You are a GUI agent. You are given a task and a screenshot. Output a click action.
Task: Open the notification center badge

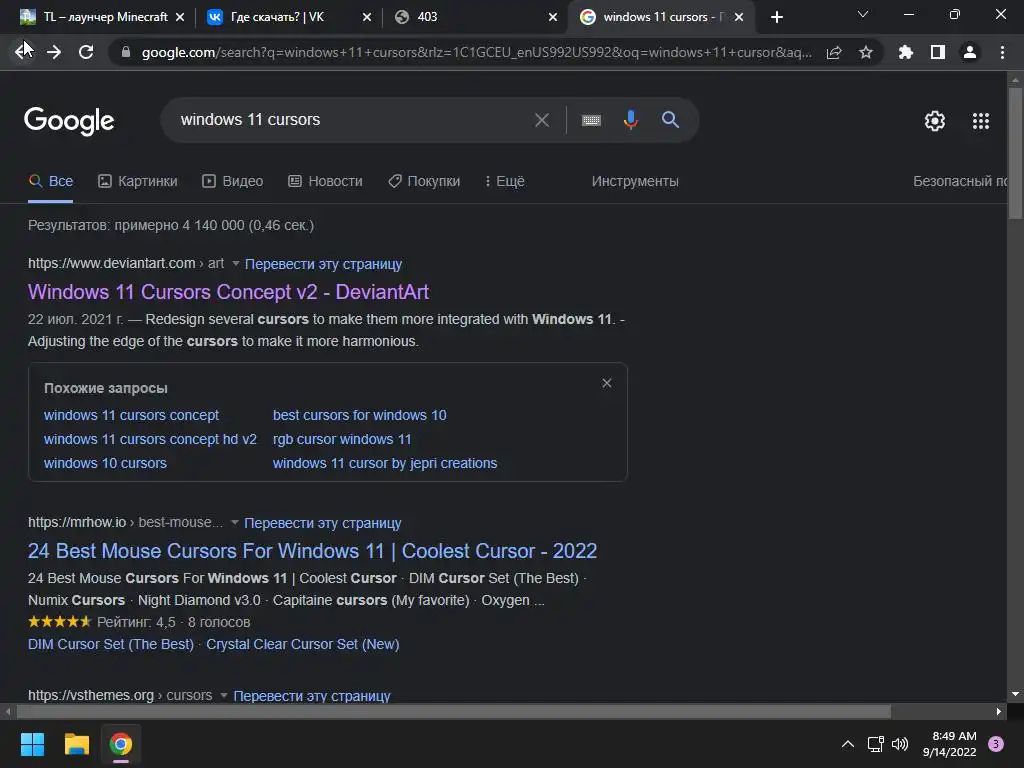click(996, 744)
